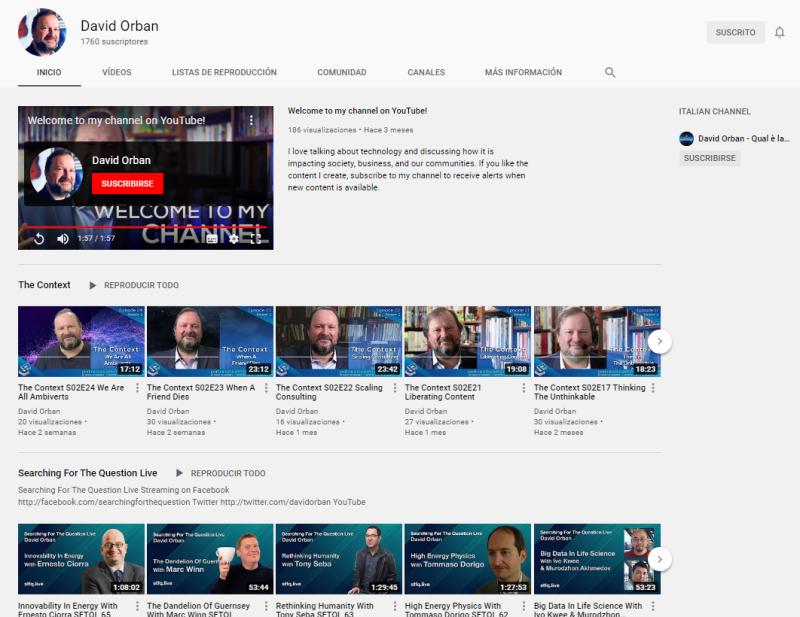Open Big Data In Life Science thumbnail
The height and width of the screenshot is (617, 800).
pos(597,559)
